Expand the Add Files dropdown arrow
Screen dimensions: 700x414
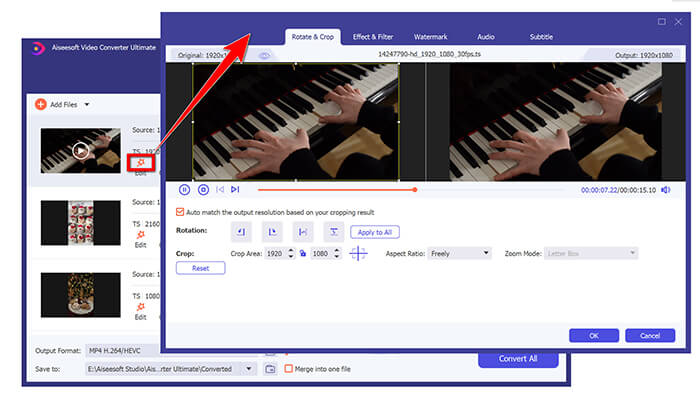click(x=87, y=105)
